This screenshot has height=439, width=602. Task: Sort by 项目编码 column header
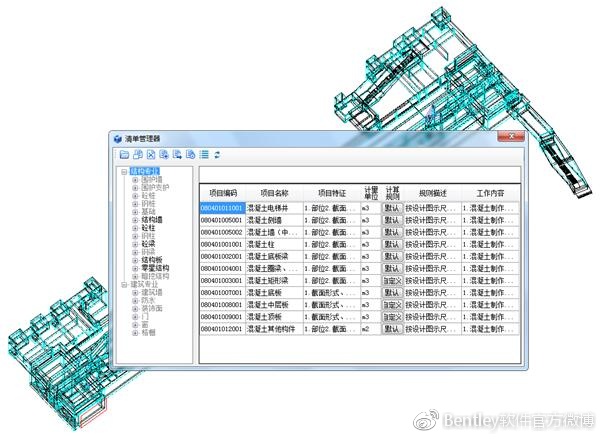[x=222, y=192]
